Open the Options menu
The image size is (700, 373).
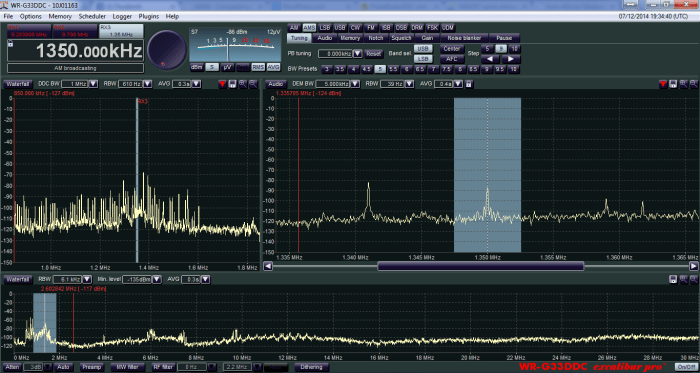(30, 17)
